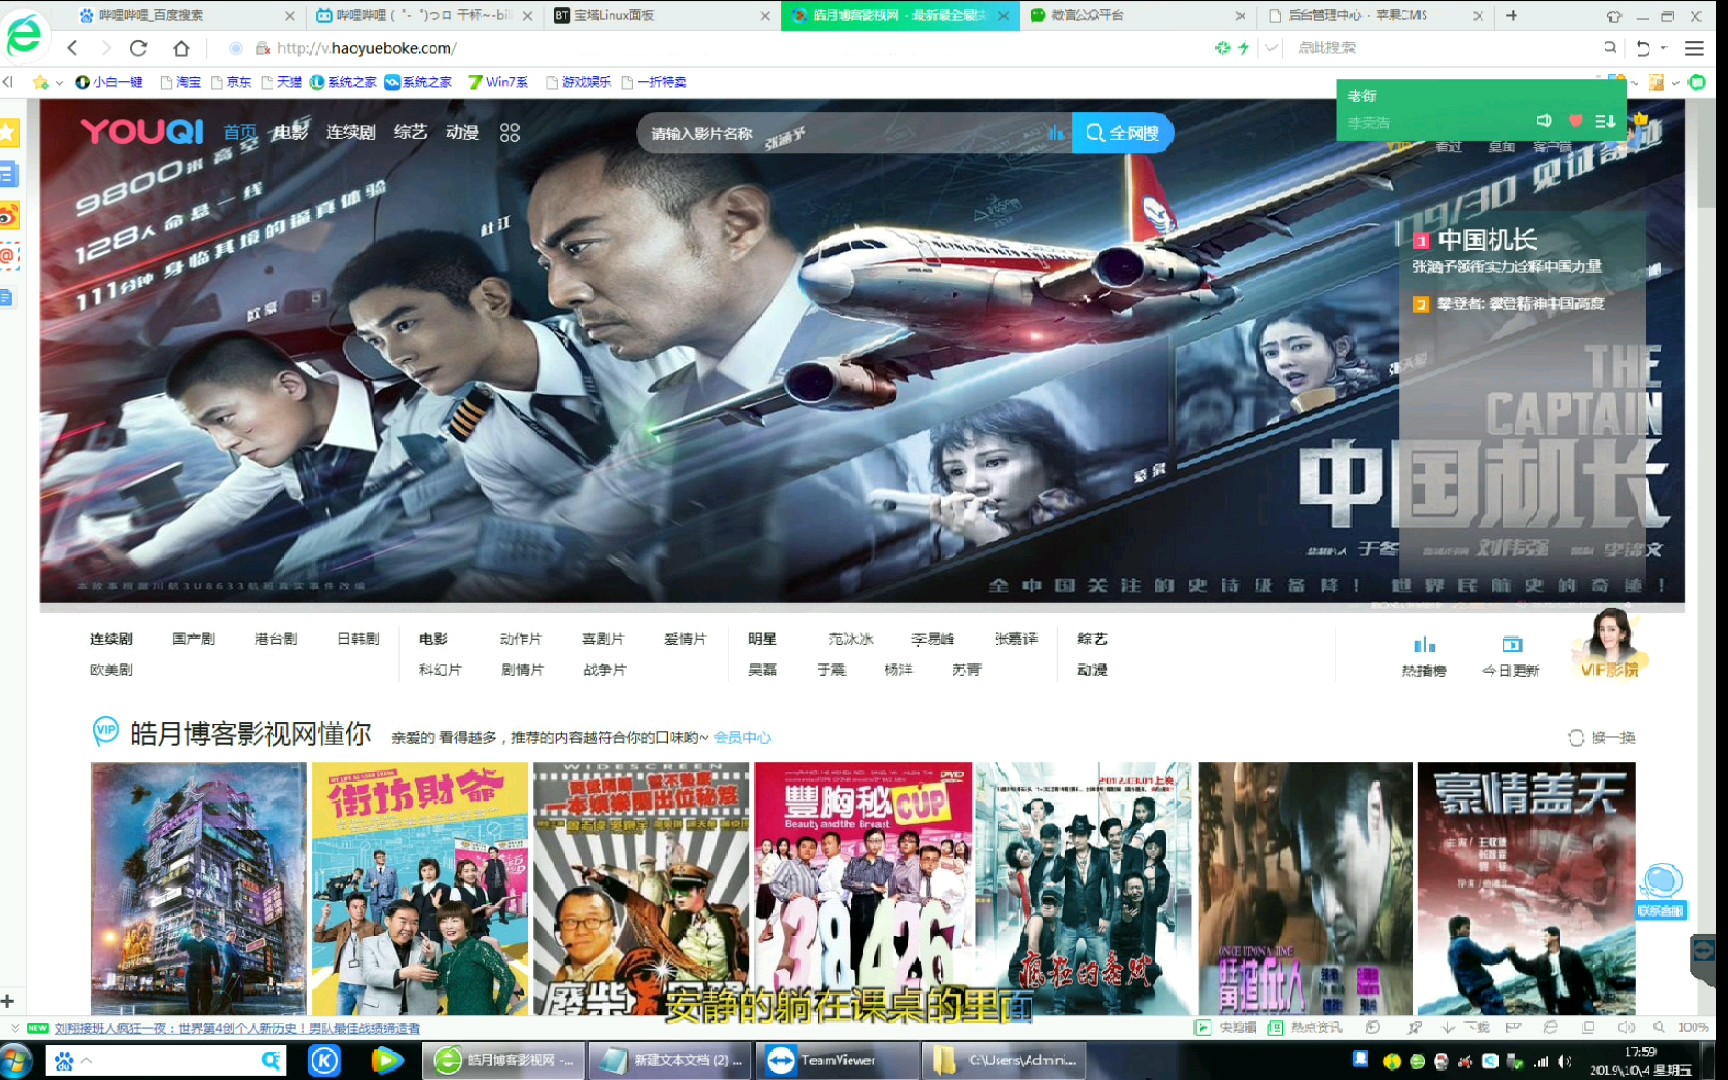Open the Win7系 bookmark

(498, 82)
